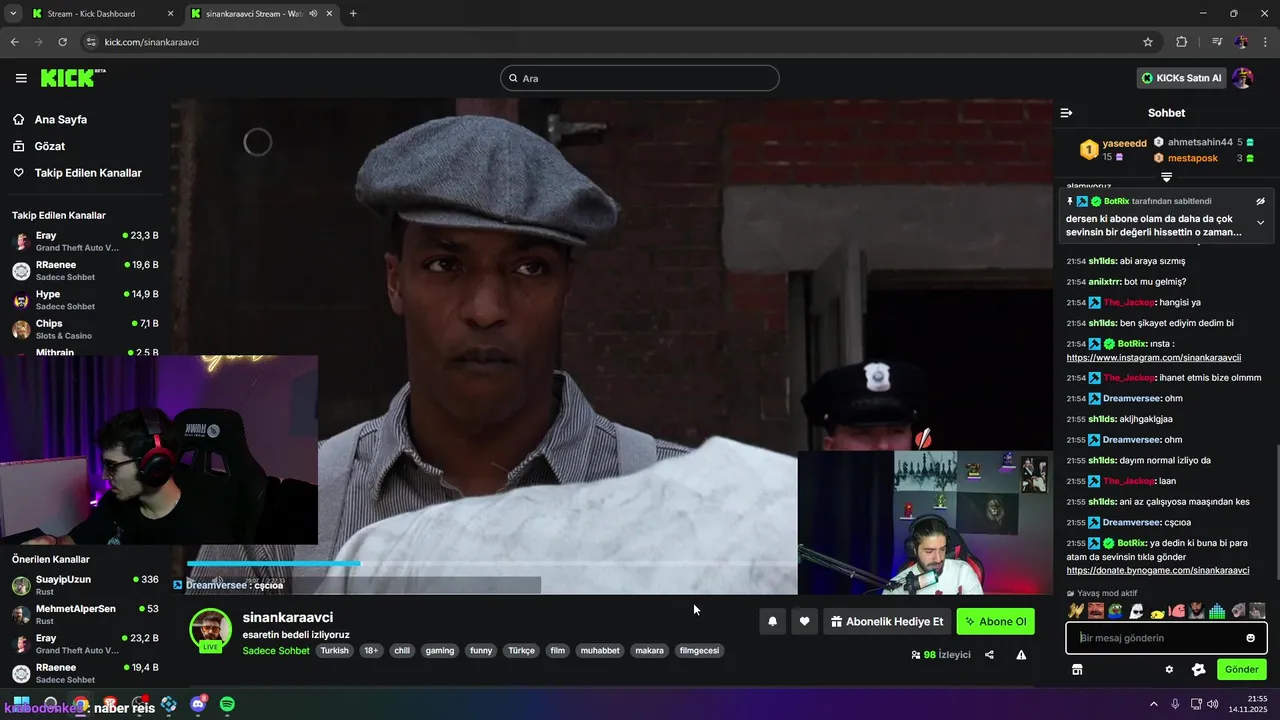Bookmark this page with the star icon
Image resolution: width=1280 pixels, height=720 pixels.
pos(1148,42)
